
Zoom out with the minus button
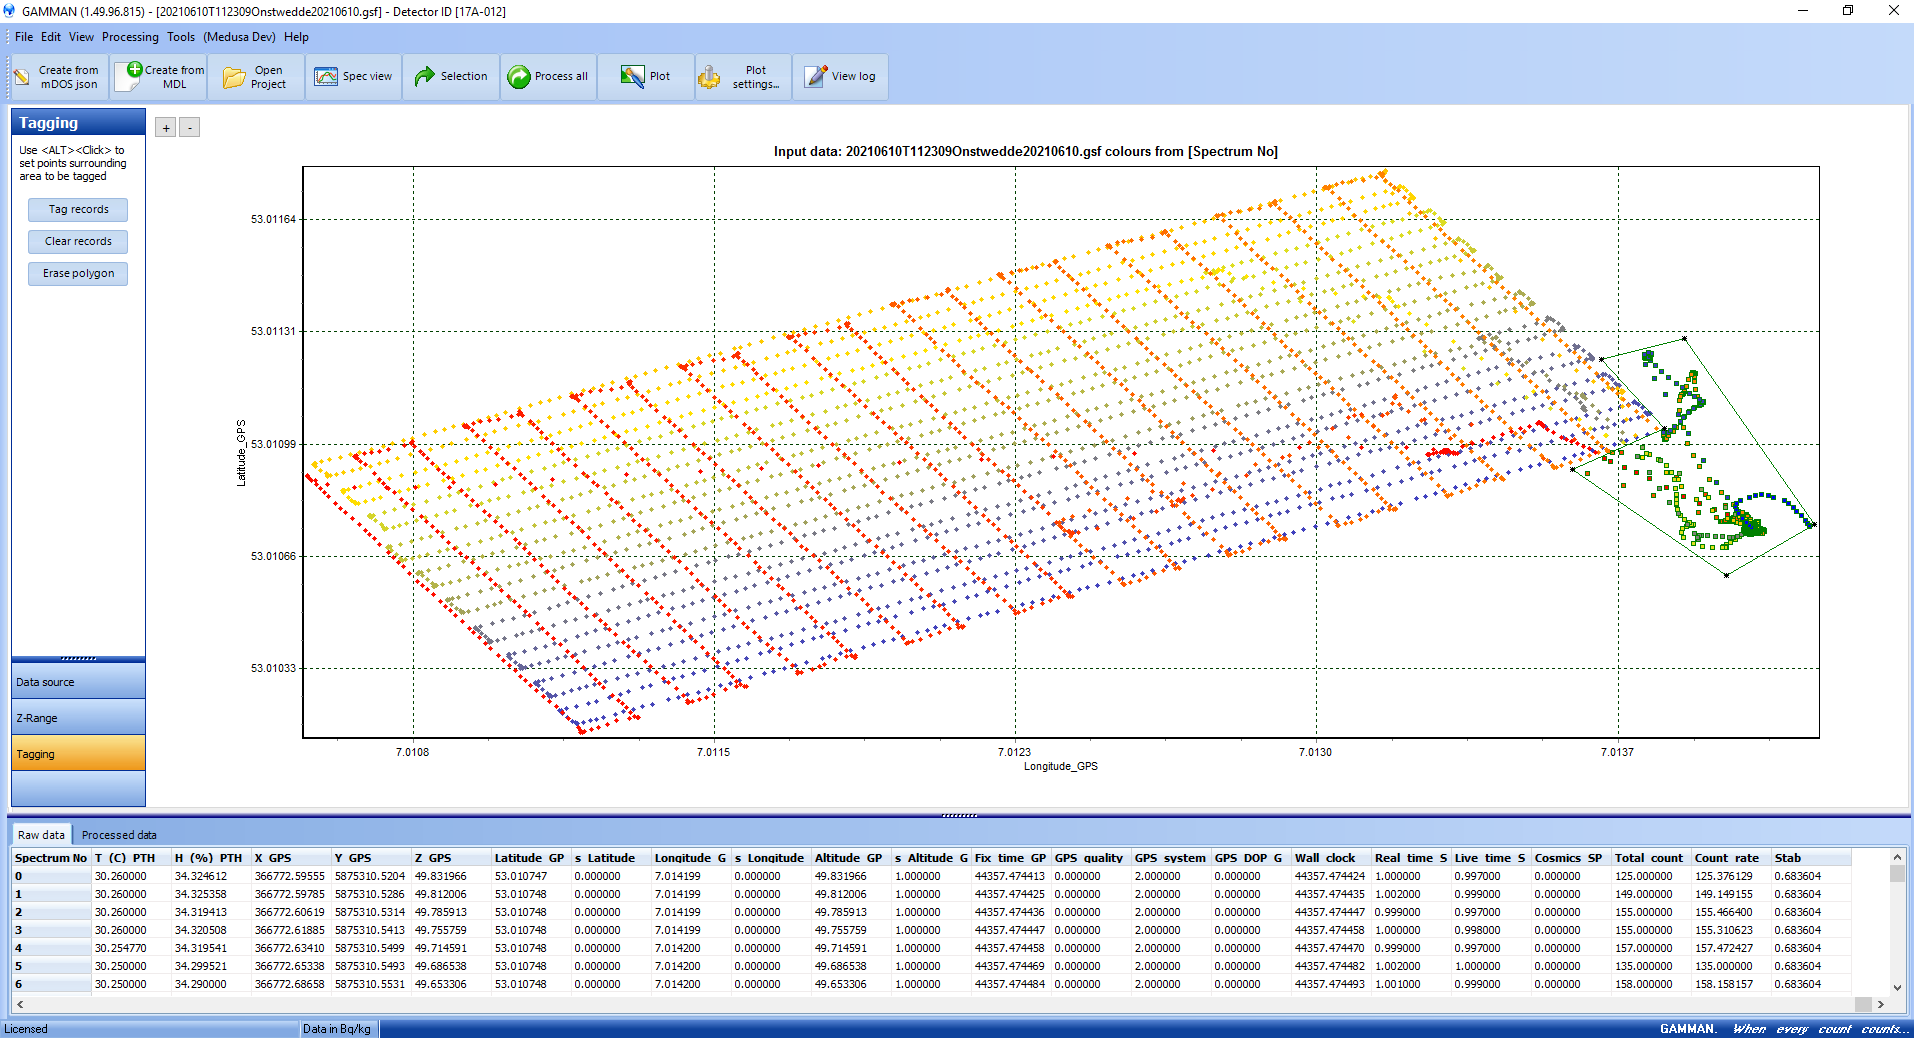pyautogui.click(x=190, y=128)
